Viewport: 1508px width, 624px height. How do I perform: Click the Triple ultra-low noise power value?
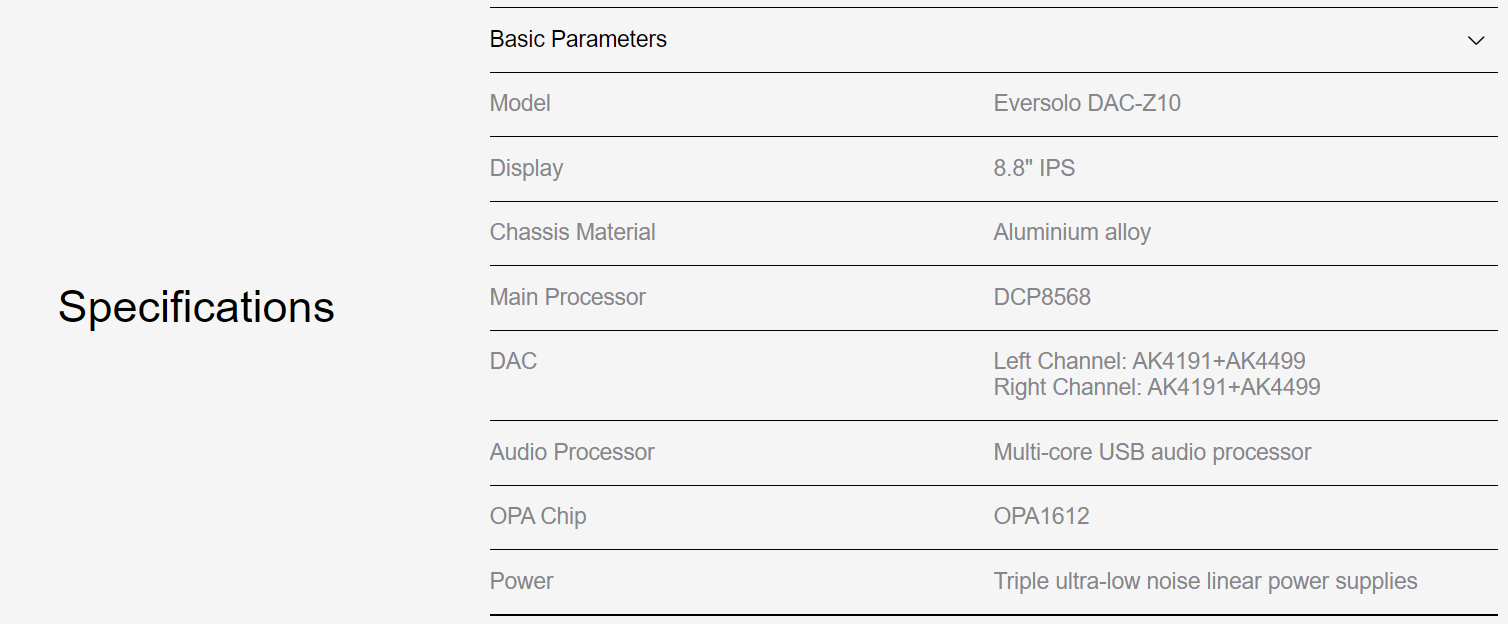tap(1205, 581)
